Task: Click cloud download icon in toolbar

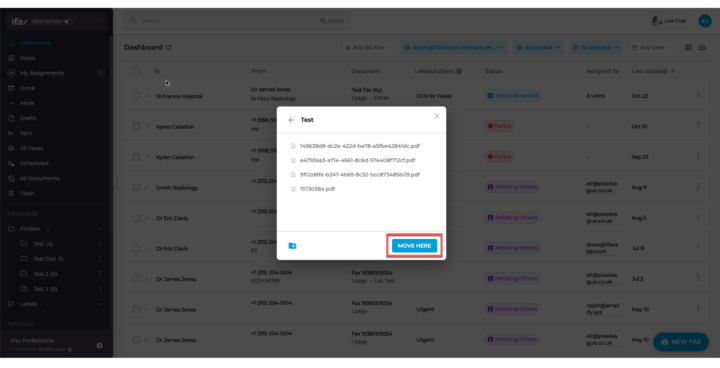Action: [702, 47]
